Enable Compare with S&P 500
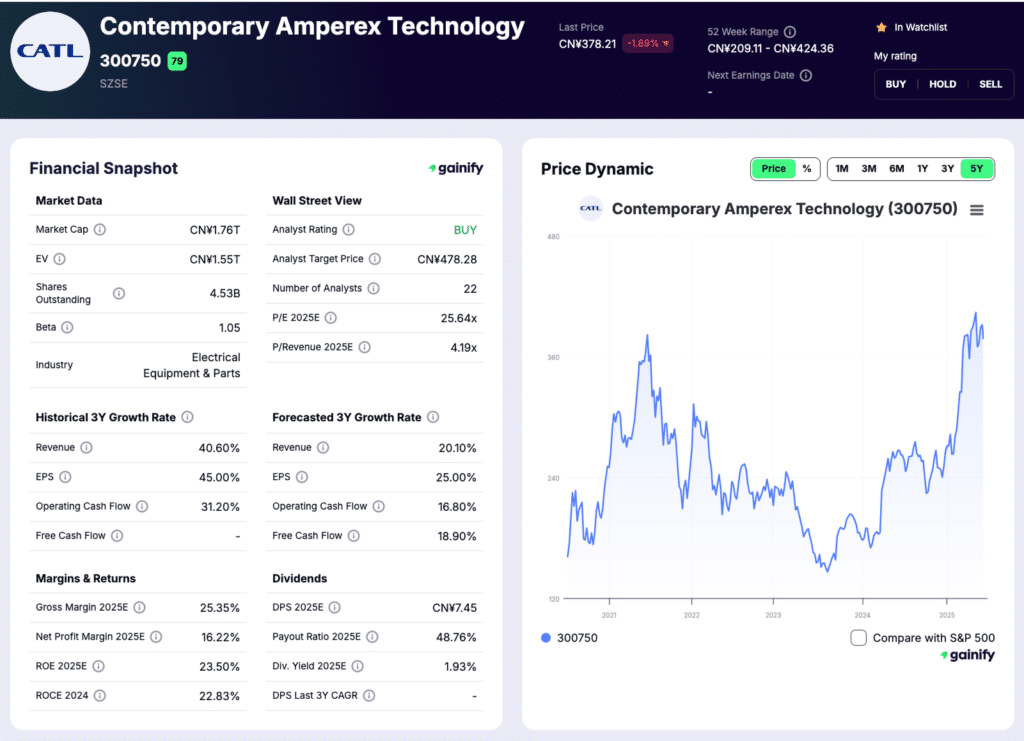1024x741 pixels. pyautogui.click(x=858, y=637)
